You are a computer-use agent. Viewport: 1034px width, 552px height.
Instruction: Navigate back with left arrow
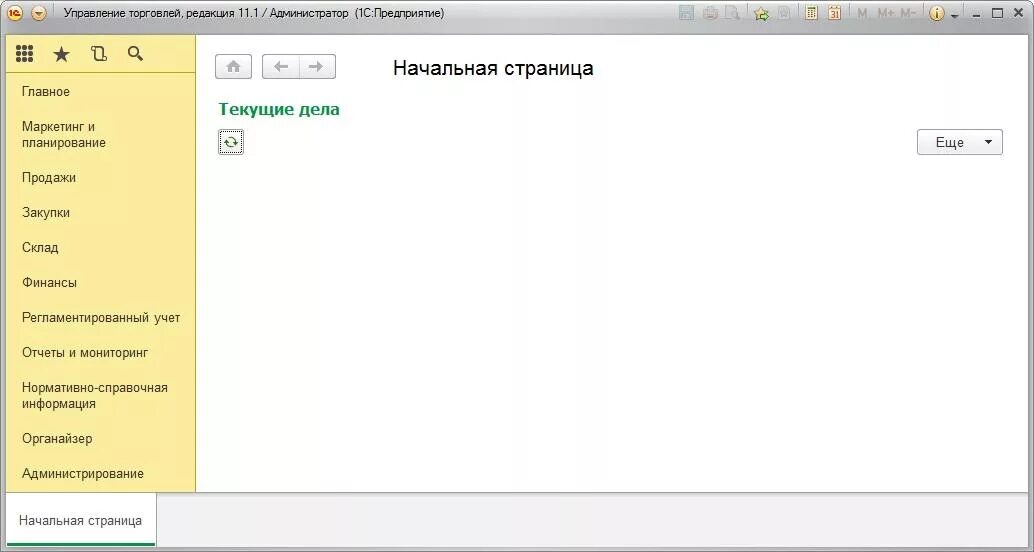pos(281,67)
